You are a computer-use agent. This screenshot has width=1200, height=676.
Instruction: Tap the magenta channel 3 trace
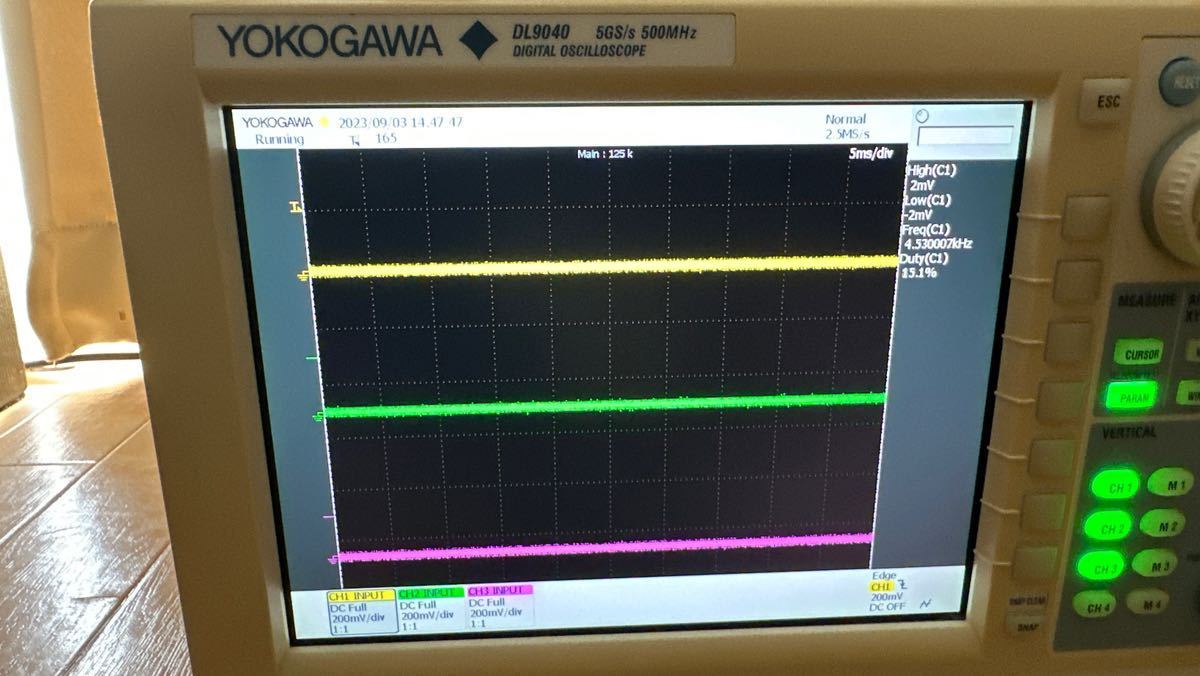[605, 546]
